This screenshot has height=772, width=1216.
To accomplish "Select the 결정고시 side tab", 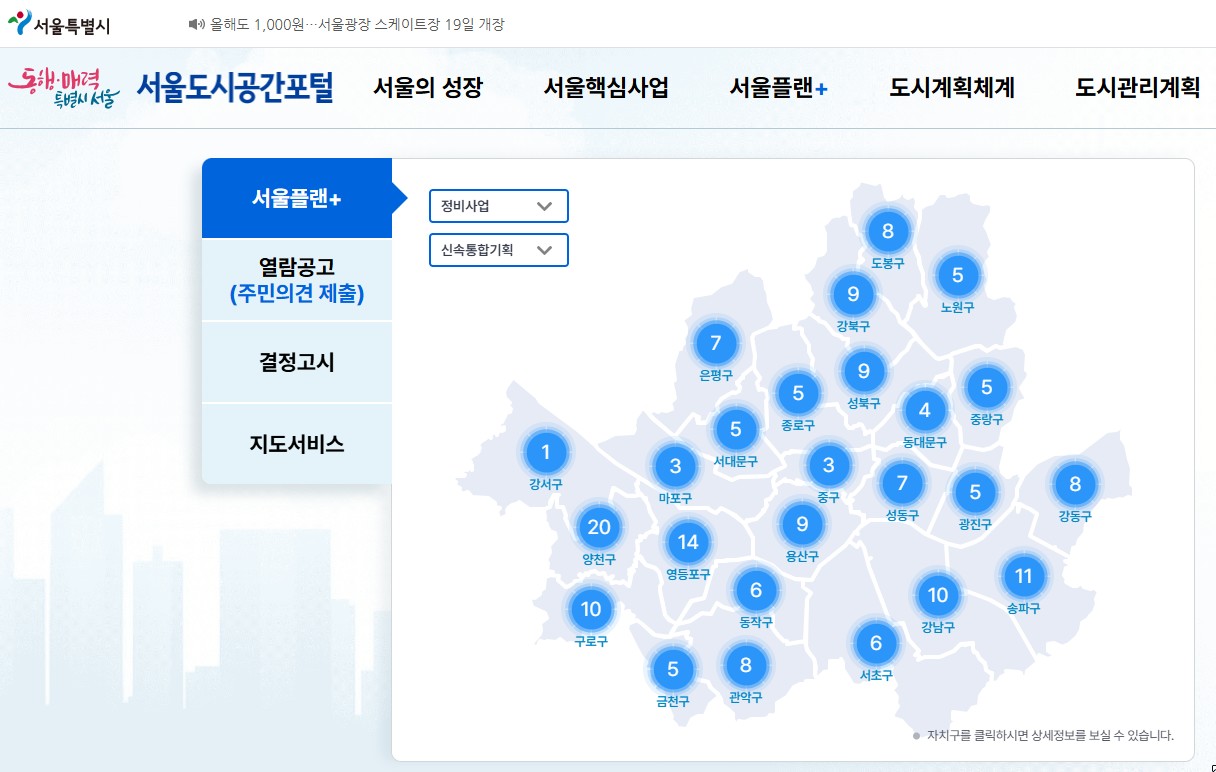I will (x=297, y=362).
